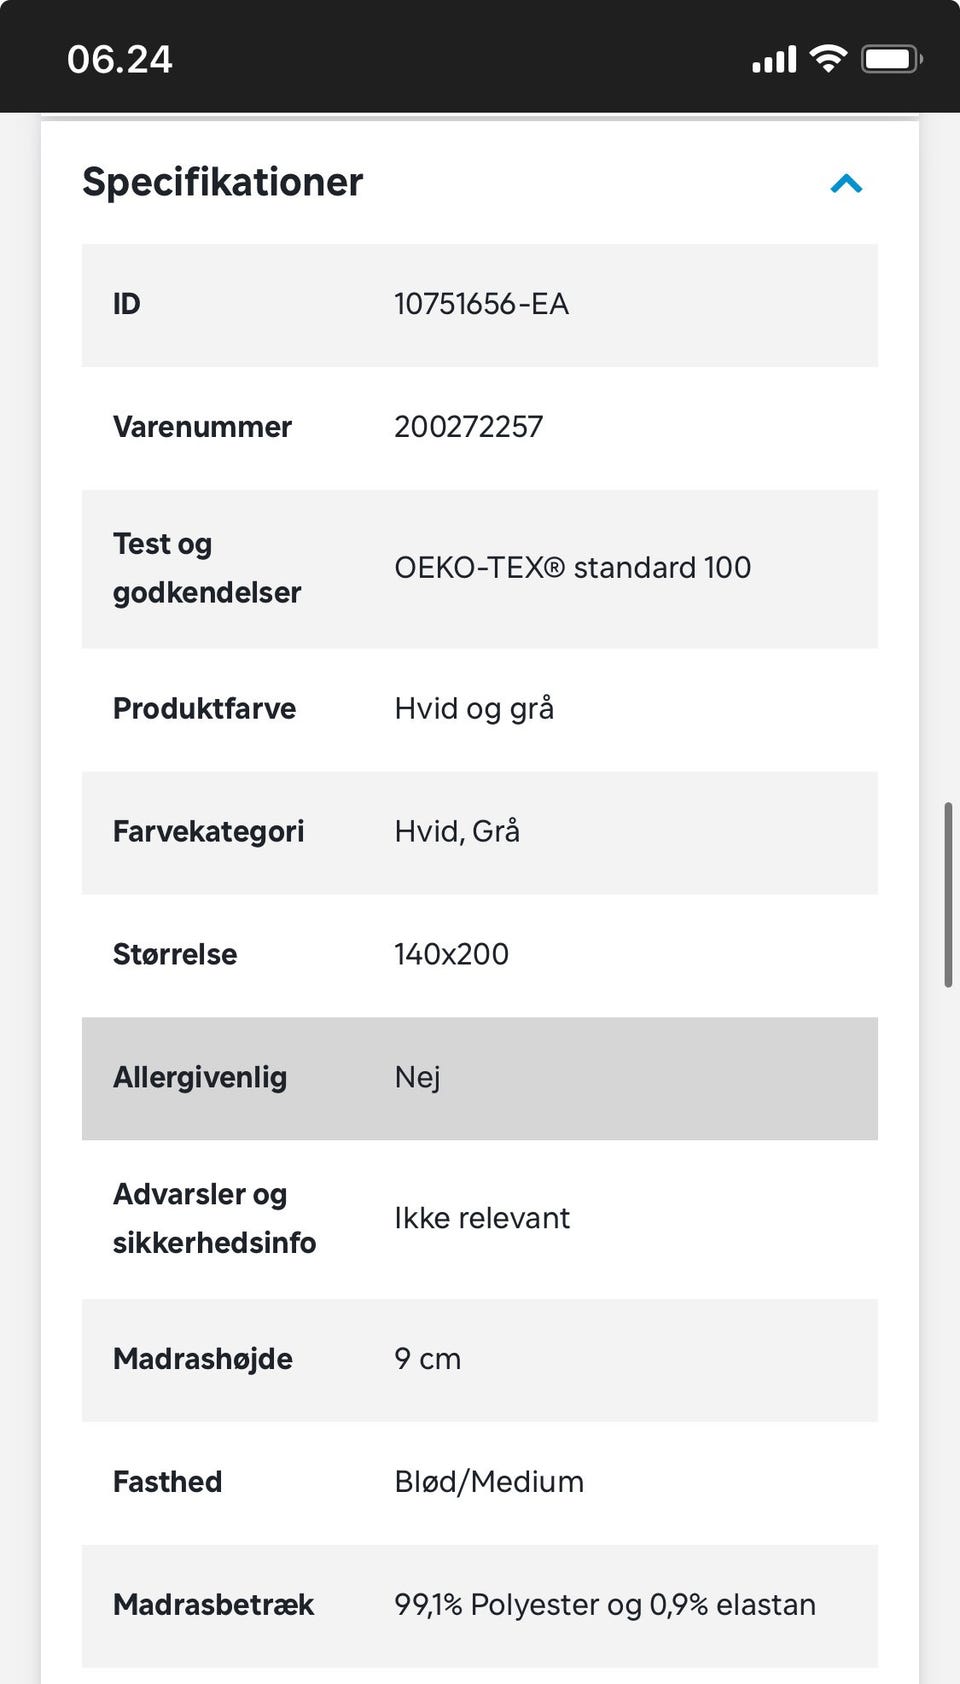Tap the cellular signal bars icon

tap(774, 60)
